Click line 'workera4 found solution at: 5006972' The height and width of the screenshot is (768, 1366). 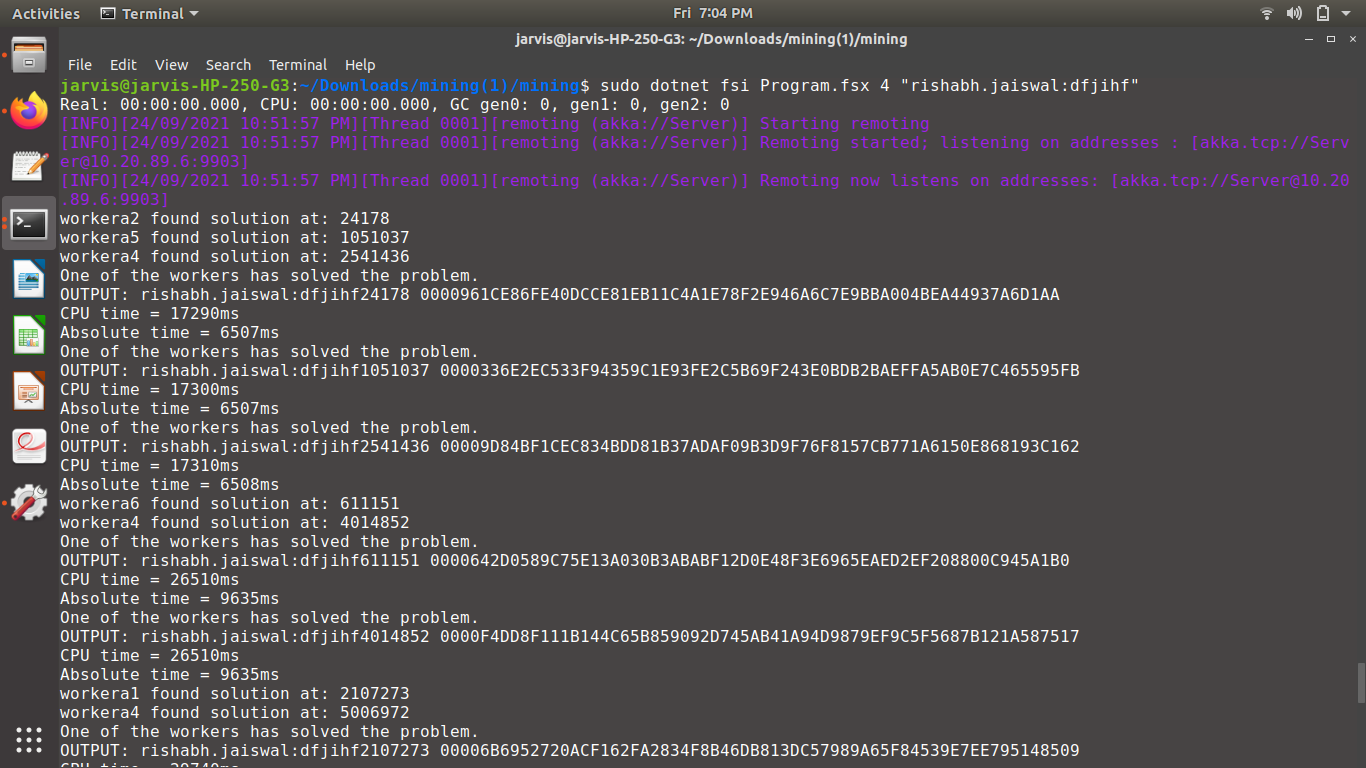(235, 712)
